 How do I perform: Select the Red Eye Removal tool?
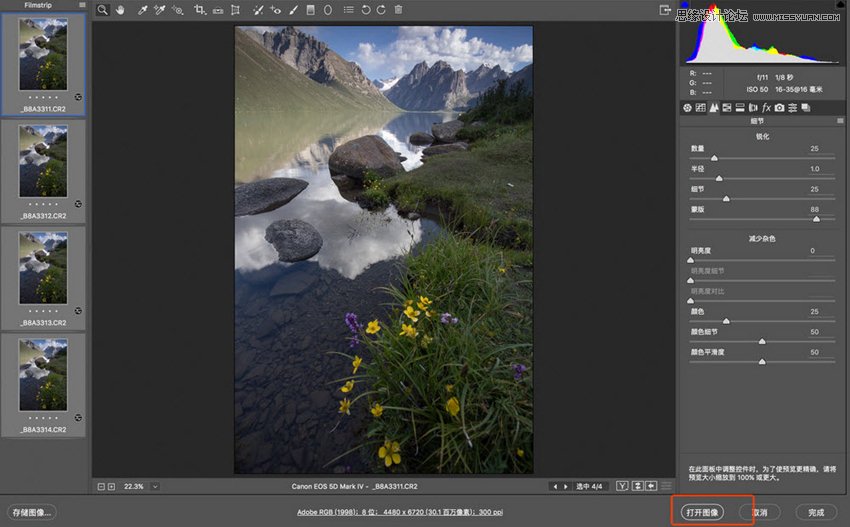275,10
